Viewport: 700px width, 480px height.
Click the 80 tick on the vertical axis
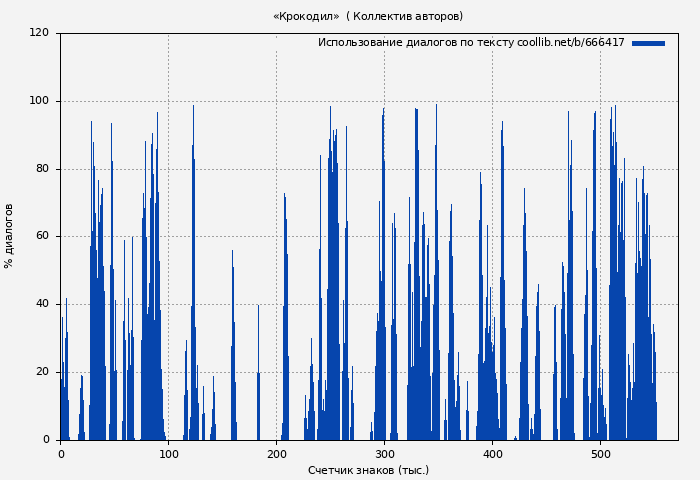click(42, 169)
